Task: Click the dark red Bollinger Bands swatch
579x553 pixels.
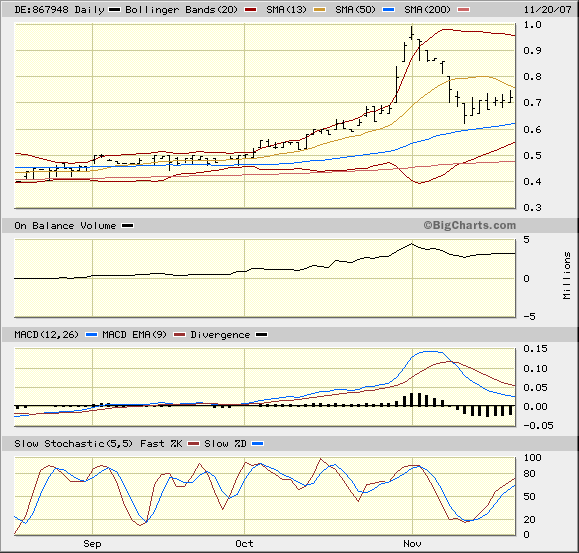Action: [251, 10]
